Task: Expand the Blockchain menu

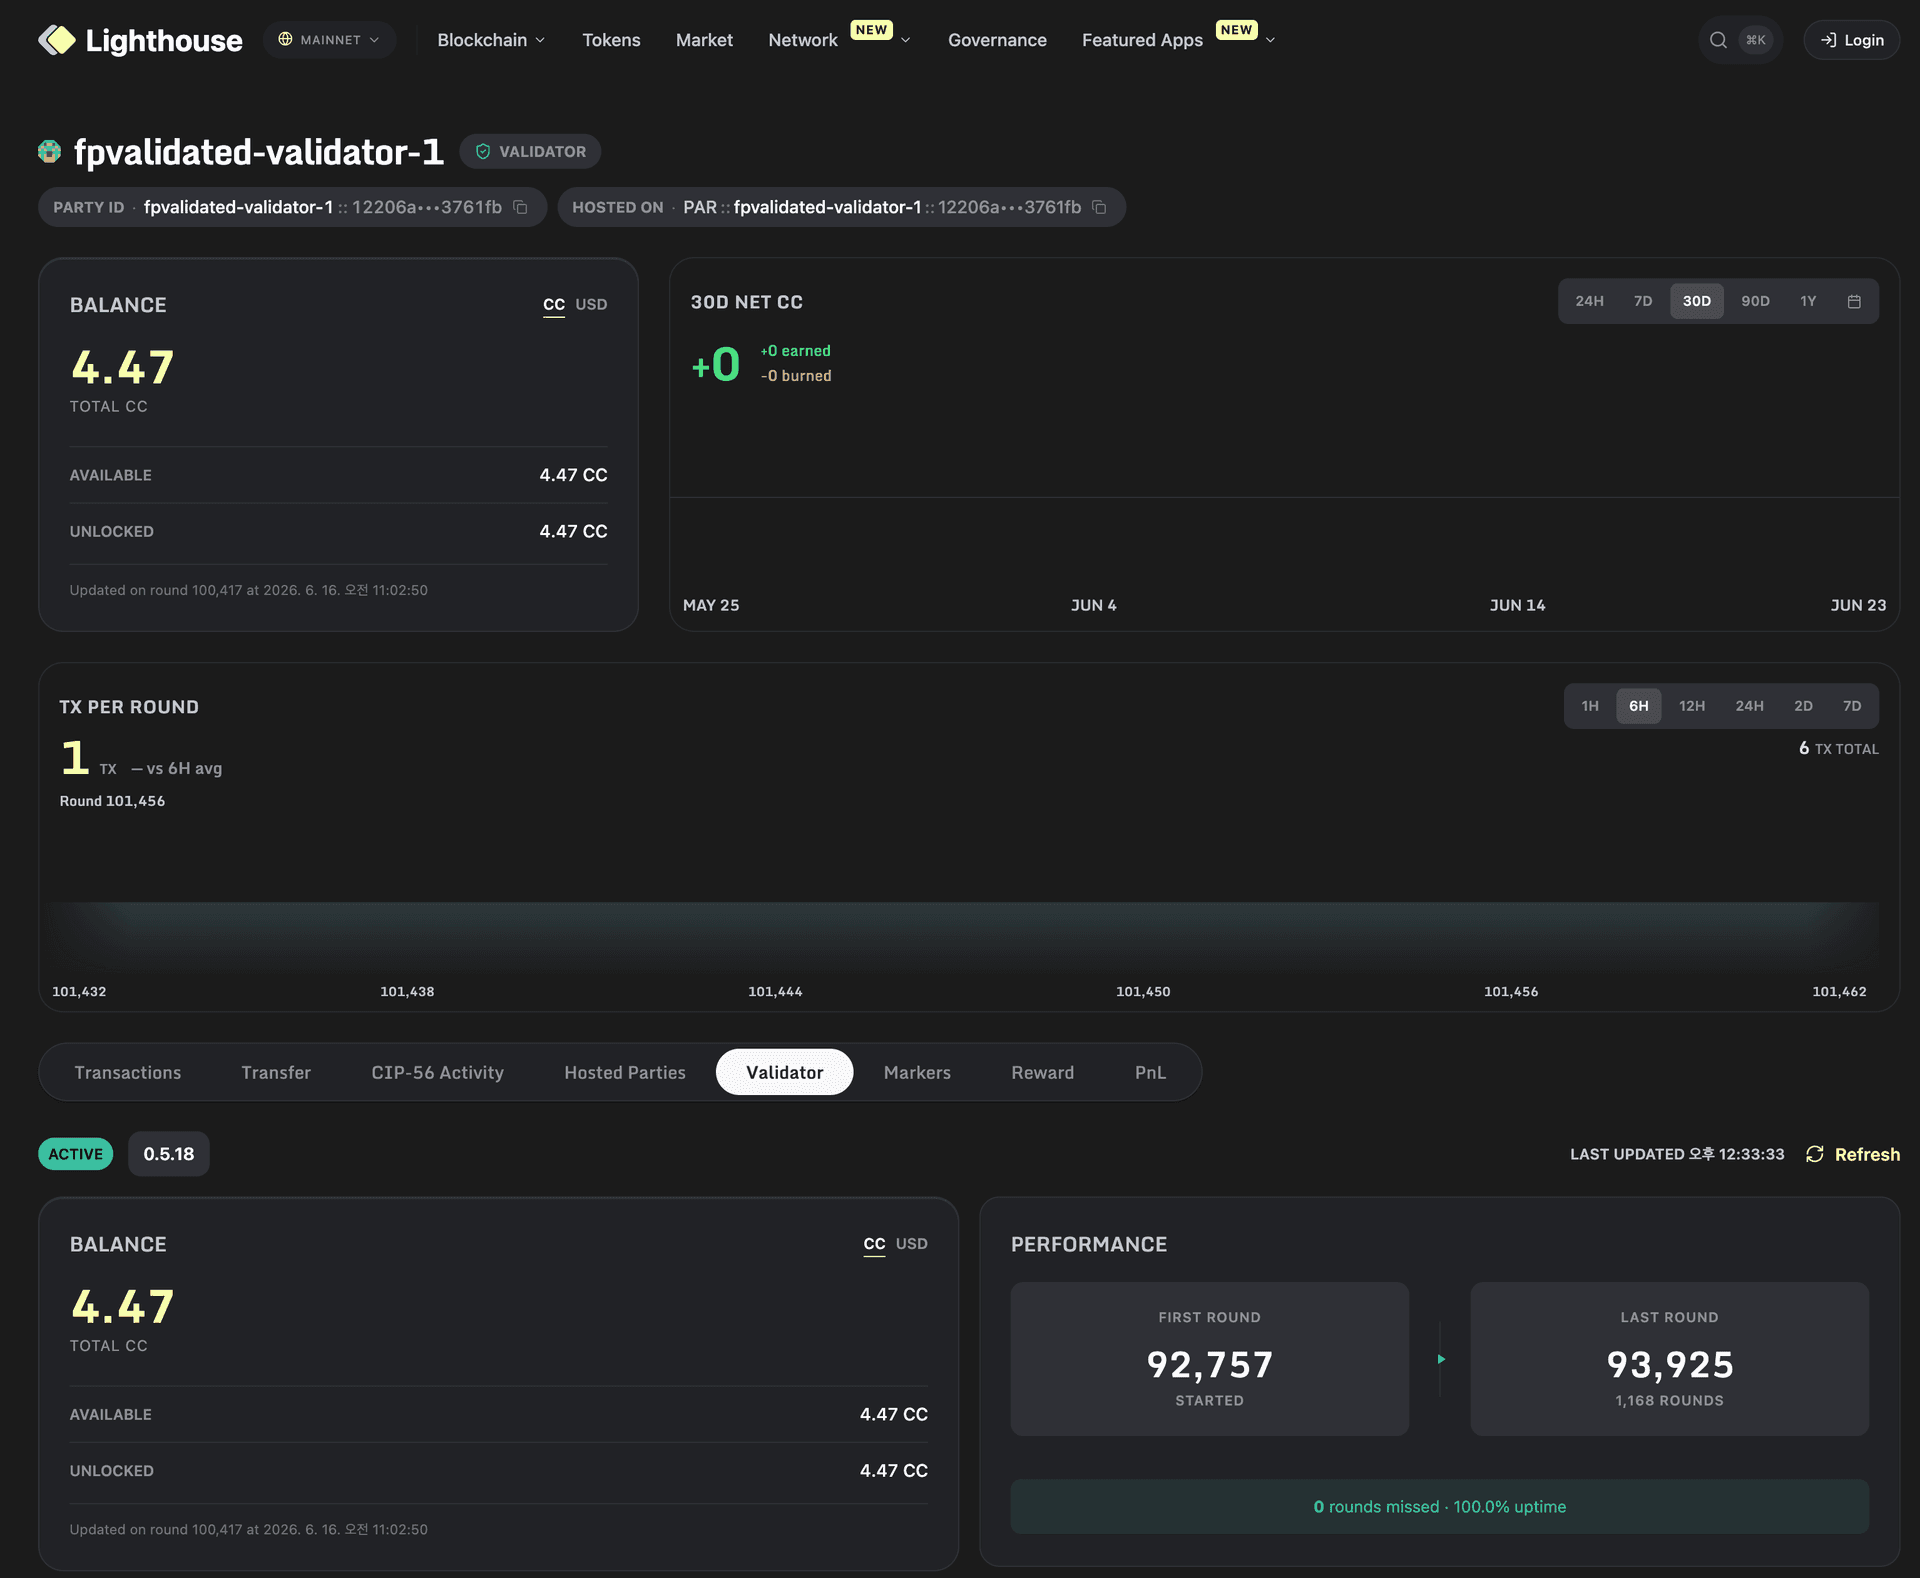Action: (x=491, y=40)
